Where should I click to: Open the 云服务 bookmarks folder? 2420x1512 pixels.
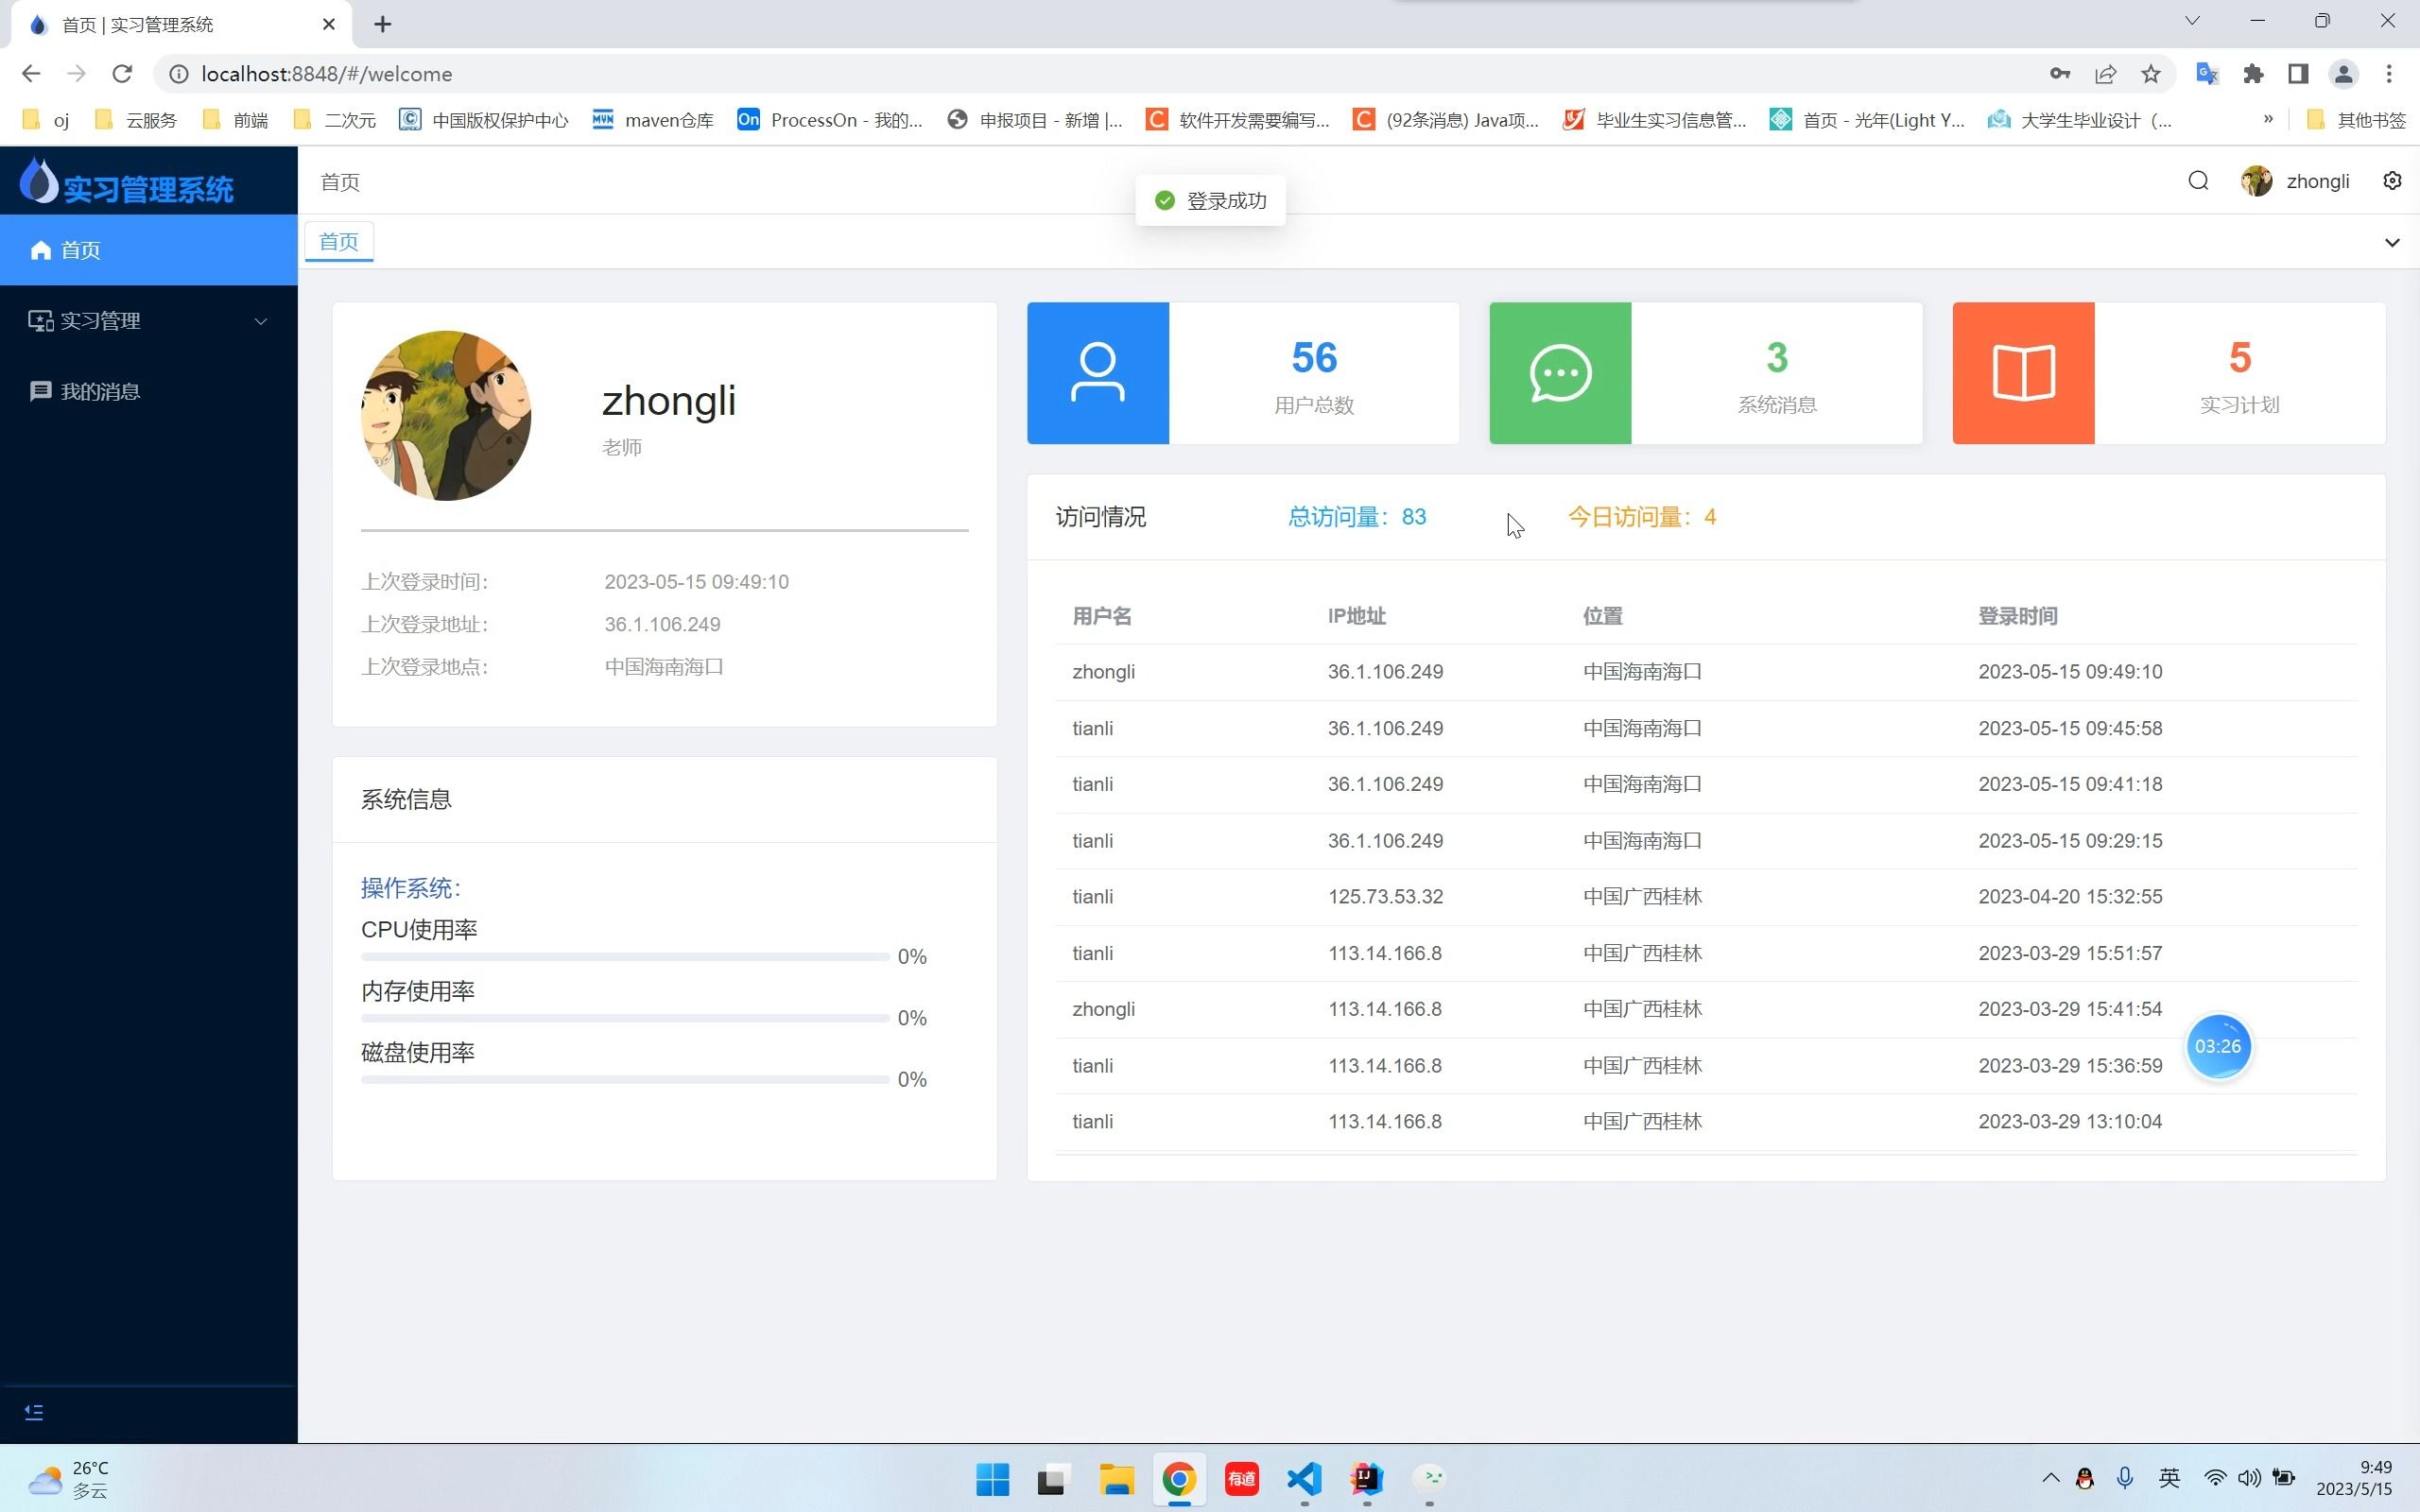point(136,120)
